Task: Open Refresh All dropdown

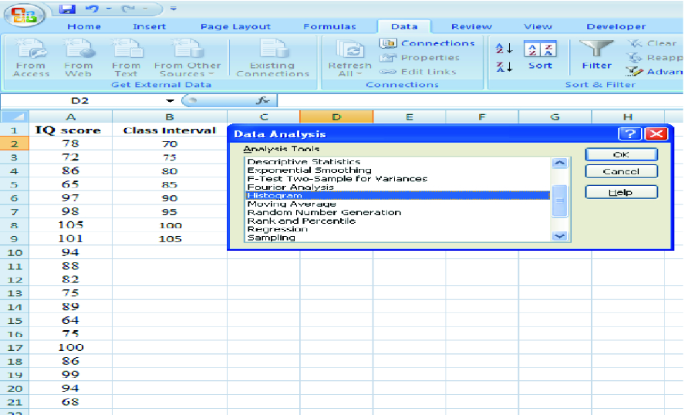Action: click(349, 58)
